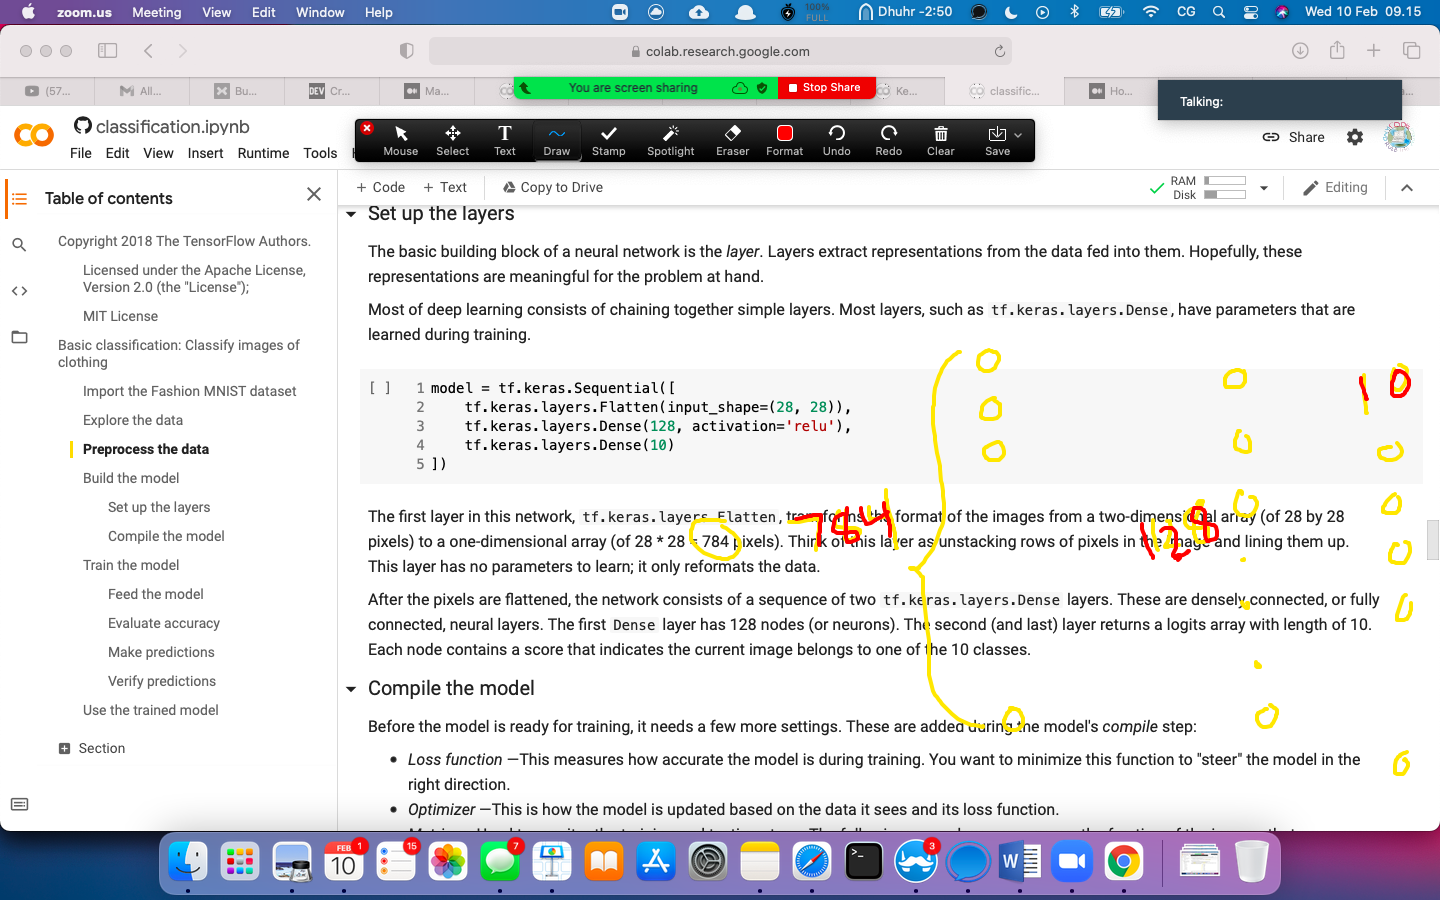Share the notebook
1440x900 pixels.
pos(1293,137)
